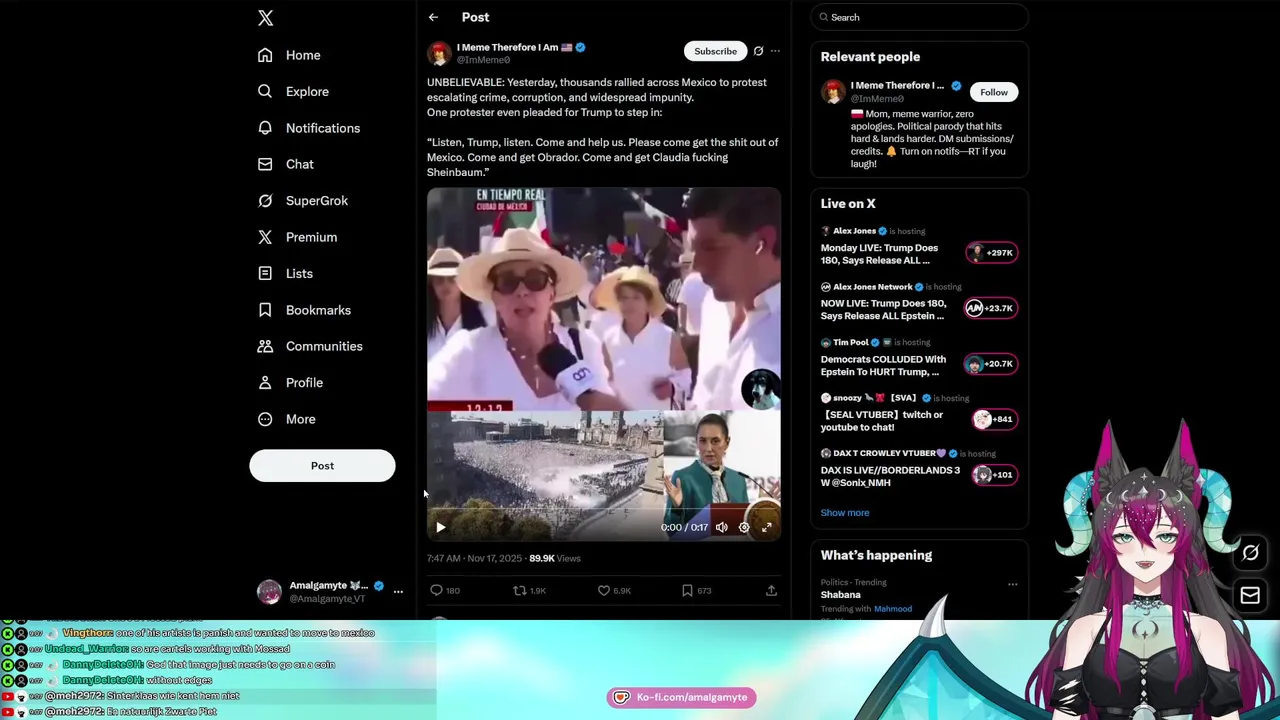Click the reply icon with 180 replies
Viewport: 1280px width, 720px height.
(436, 591)
